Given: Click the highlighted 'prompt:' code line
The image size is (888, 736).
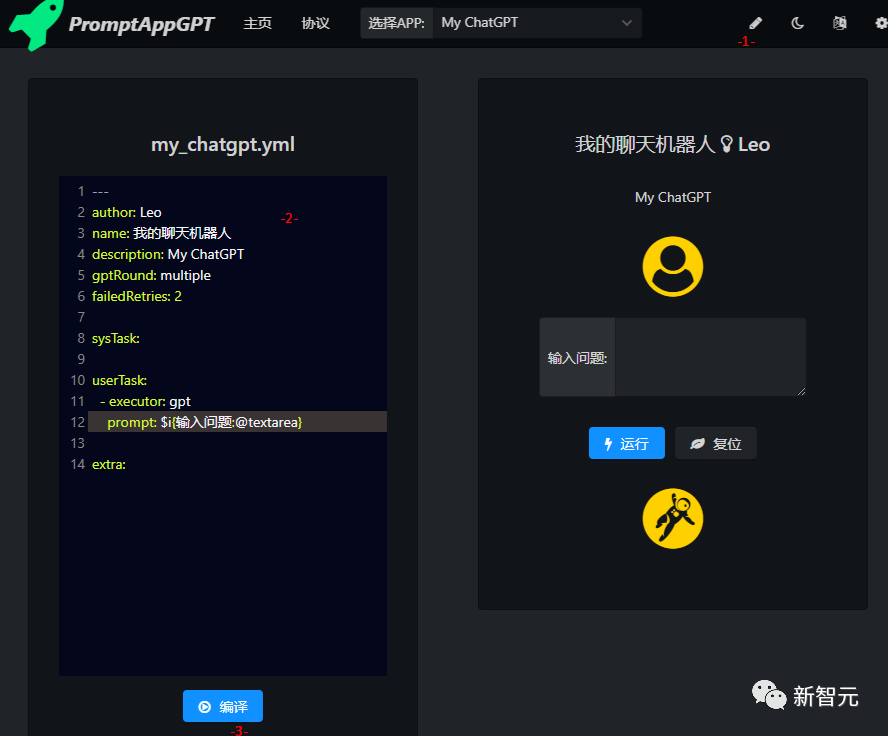Looking at the screenshot, I should (x=237, y=422).
